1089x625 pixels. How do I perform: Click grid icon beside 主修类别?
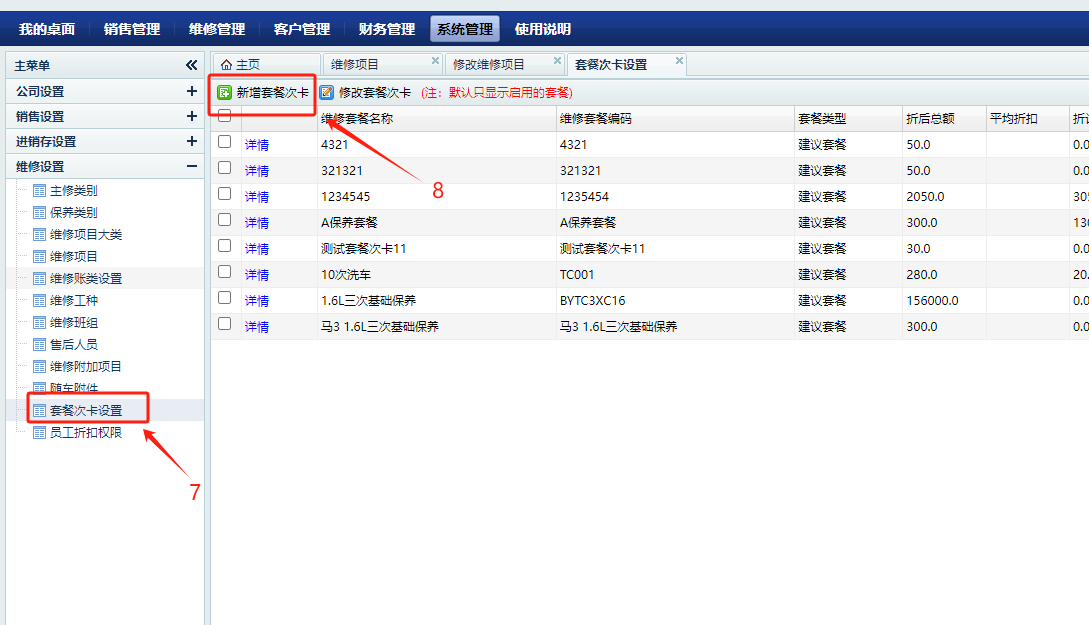(40, 191)
